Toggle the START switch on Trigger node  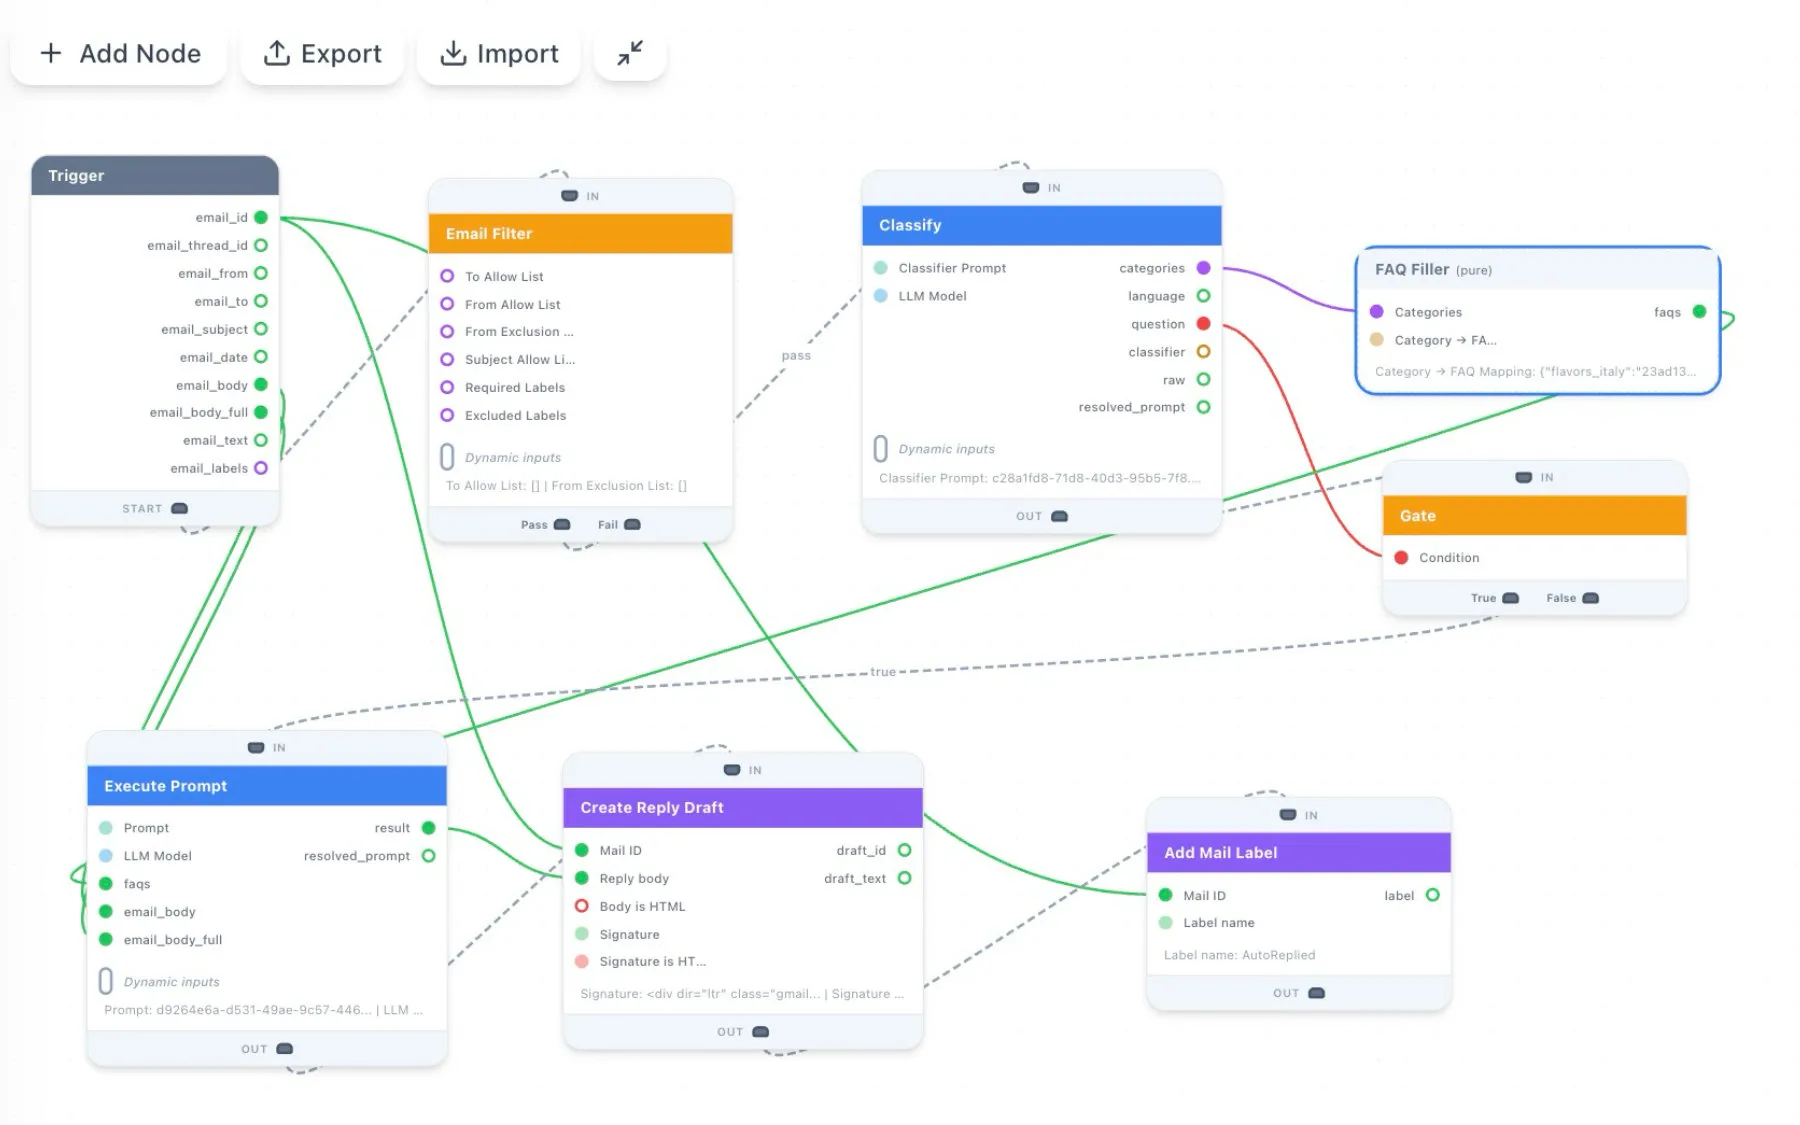point(178,508)
